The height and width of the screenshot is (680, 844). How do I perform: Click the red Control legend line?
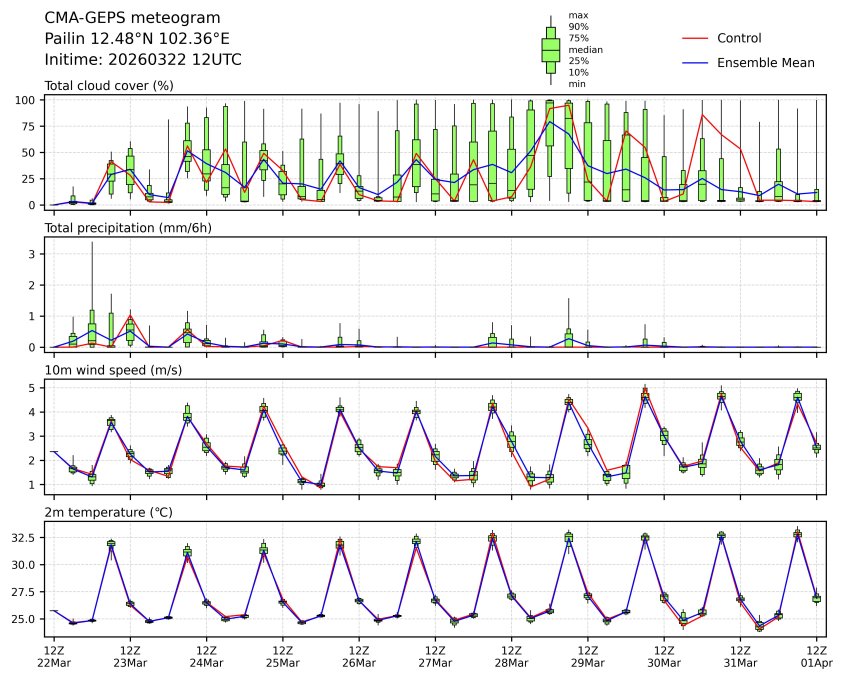695,38
